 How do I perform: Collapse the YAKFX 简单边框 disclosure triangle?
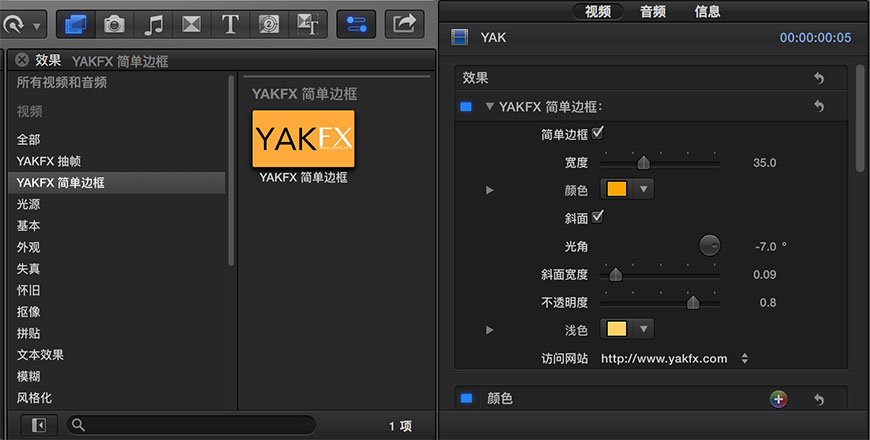pos(489,107)
